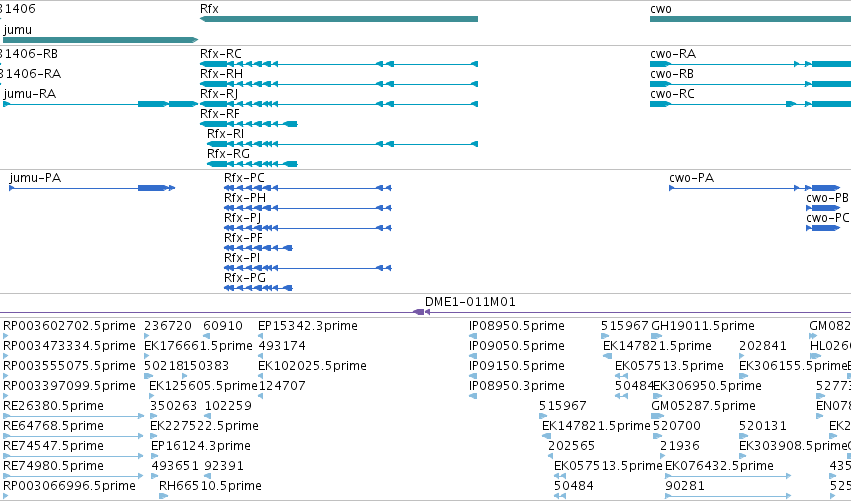The image size is (851, 501).
Task: Click the Rfx-PF protein label
Action: (243, 238)
